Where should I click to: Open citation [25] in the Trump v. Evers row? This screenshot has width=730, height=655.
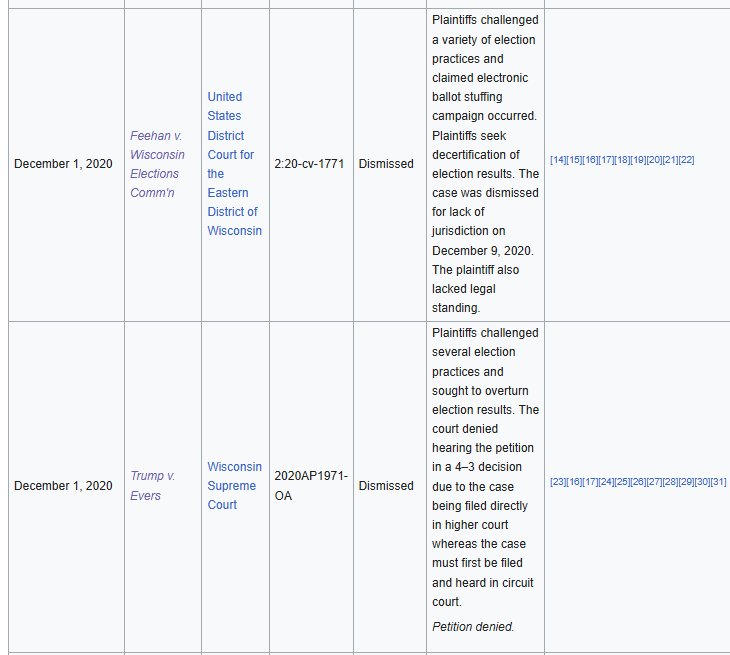pos(622,482)
